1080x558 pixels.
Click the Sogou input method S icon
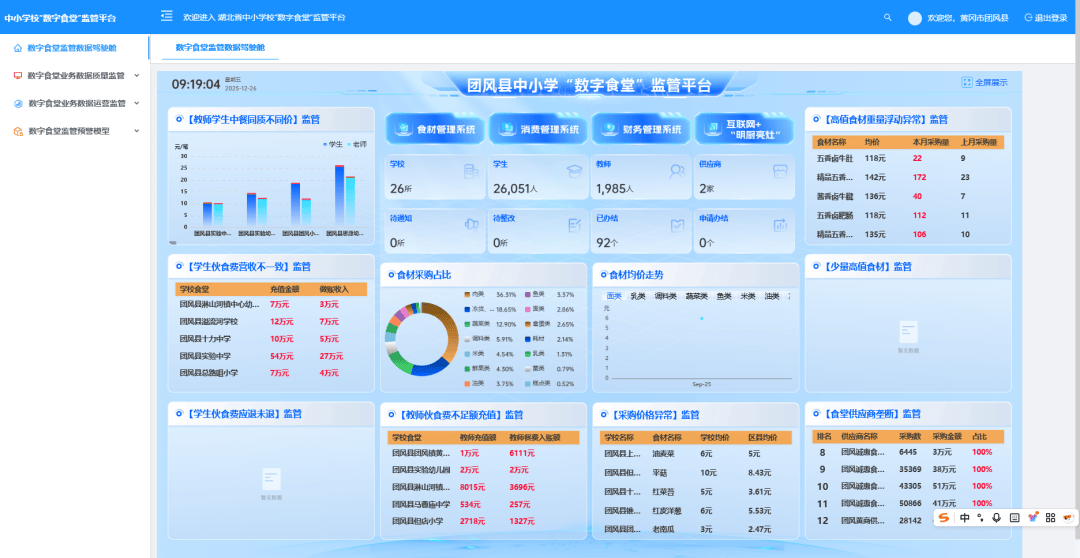click(x=944, y=517)
